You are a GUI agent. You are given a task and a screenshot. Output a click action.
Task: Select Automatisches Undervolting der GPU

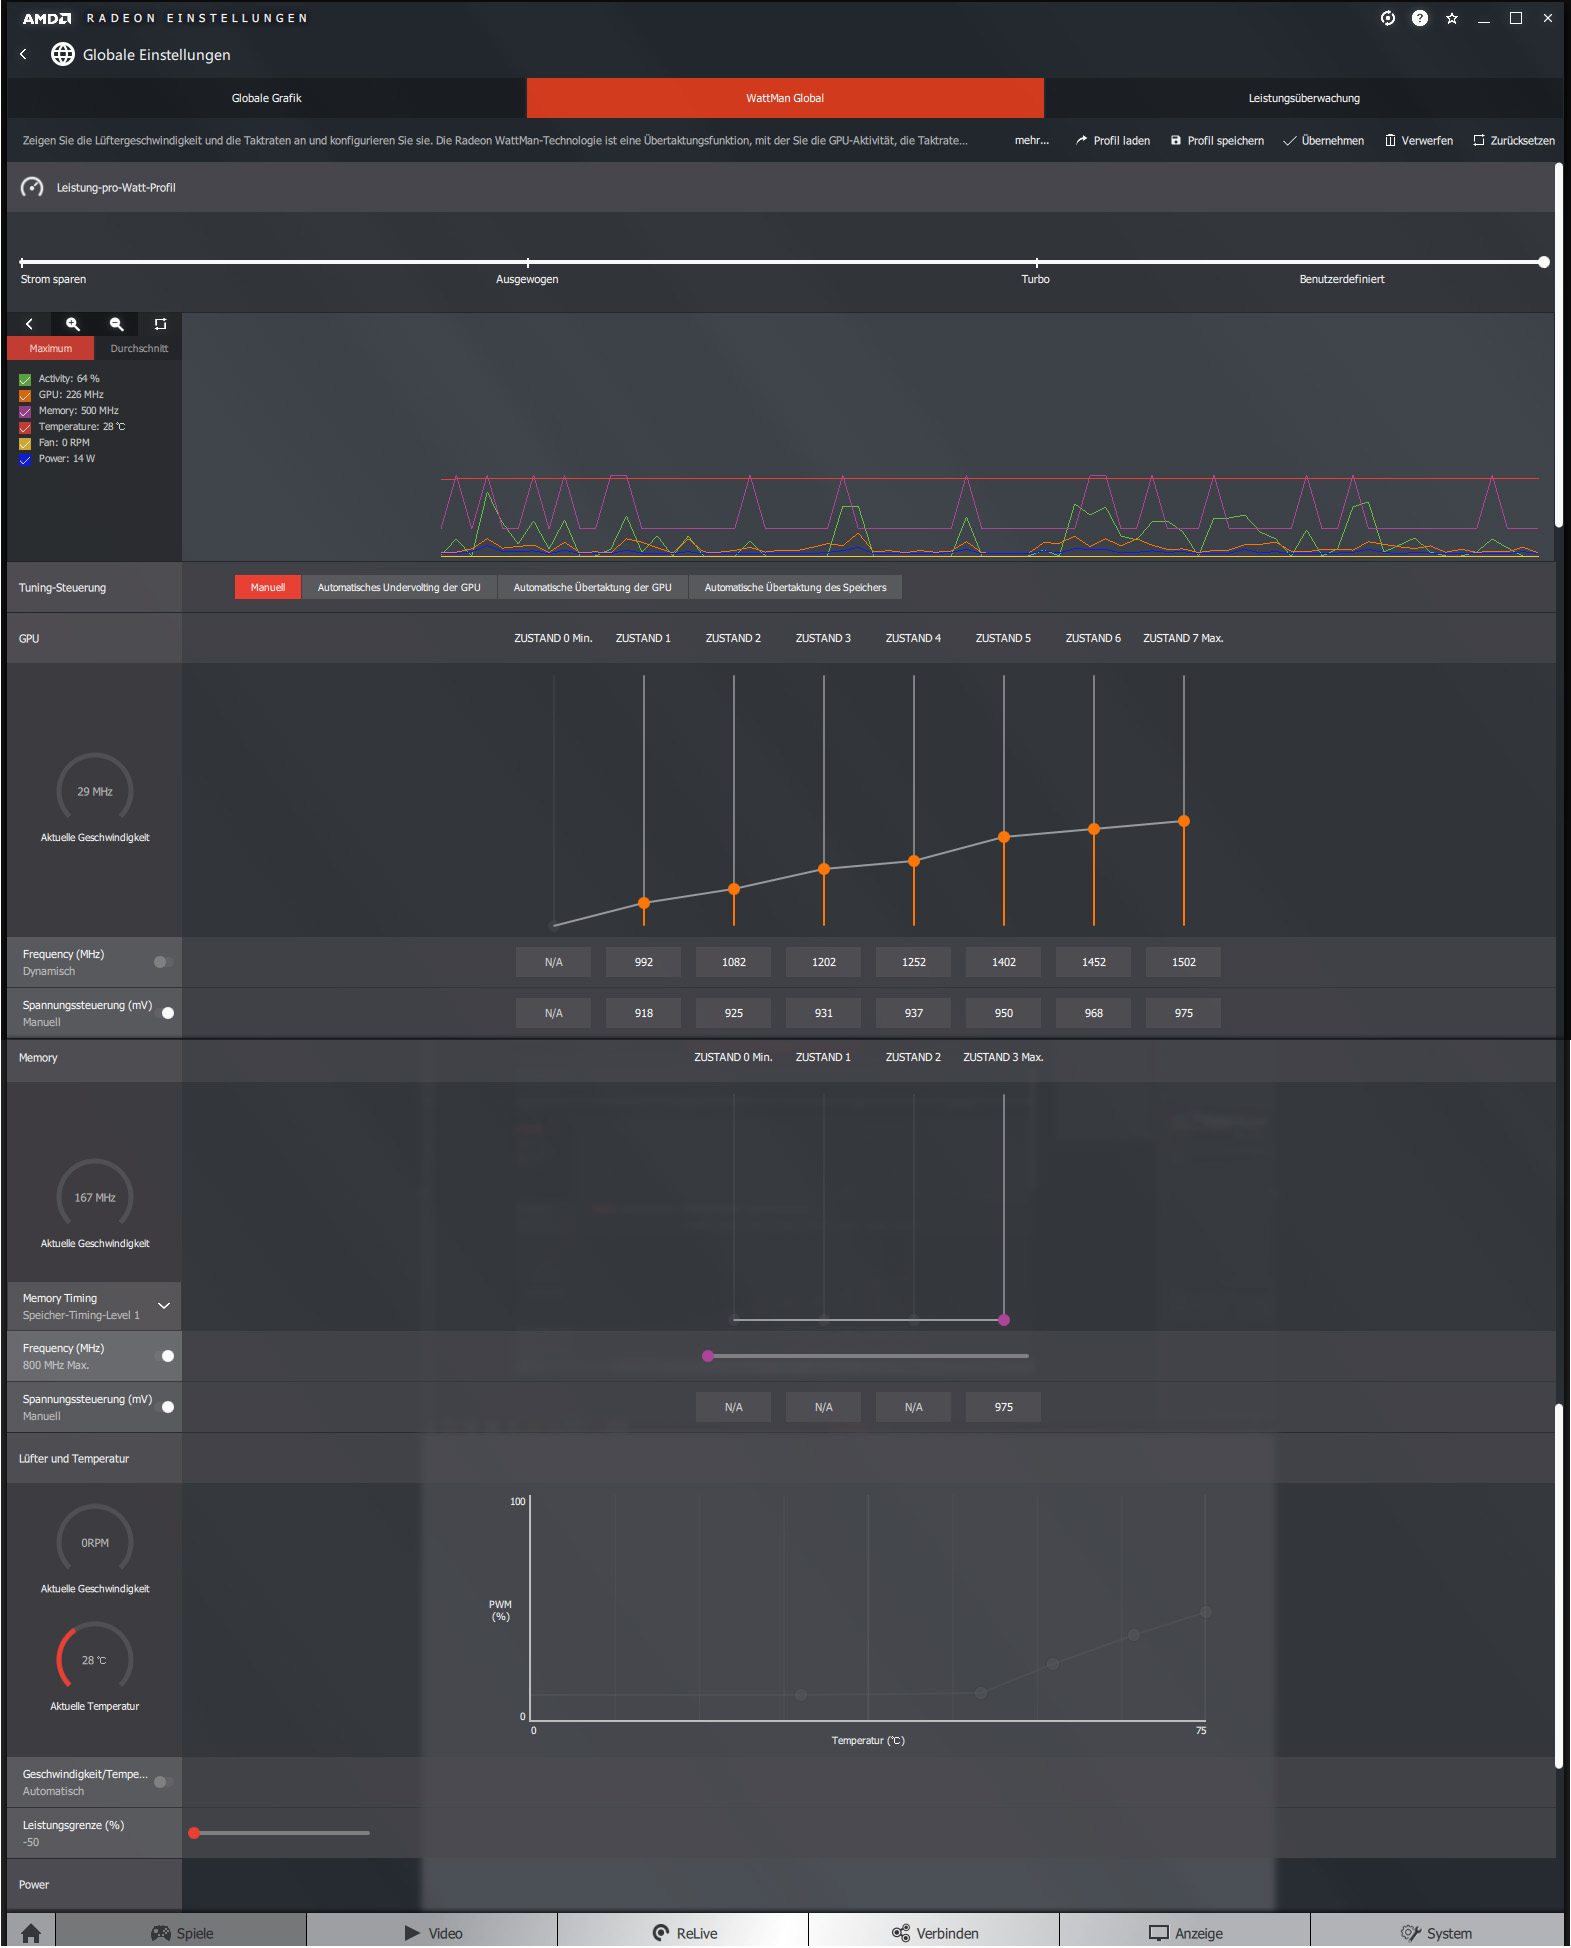point(399,587)
